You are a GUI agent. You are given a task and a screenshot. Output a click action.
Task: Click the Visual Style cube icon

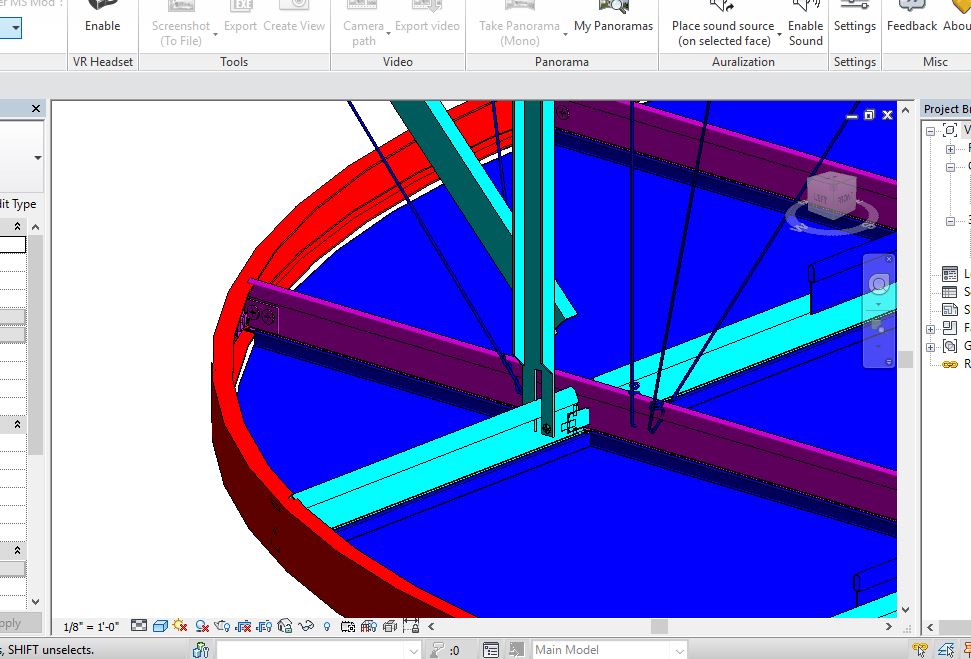[160, 626]
